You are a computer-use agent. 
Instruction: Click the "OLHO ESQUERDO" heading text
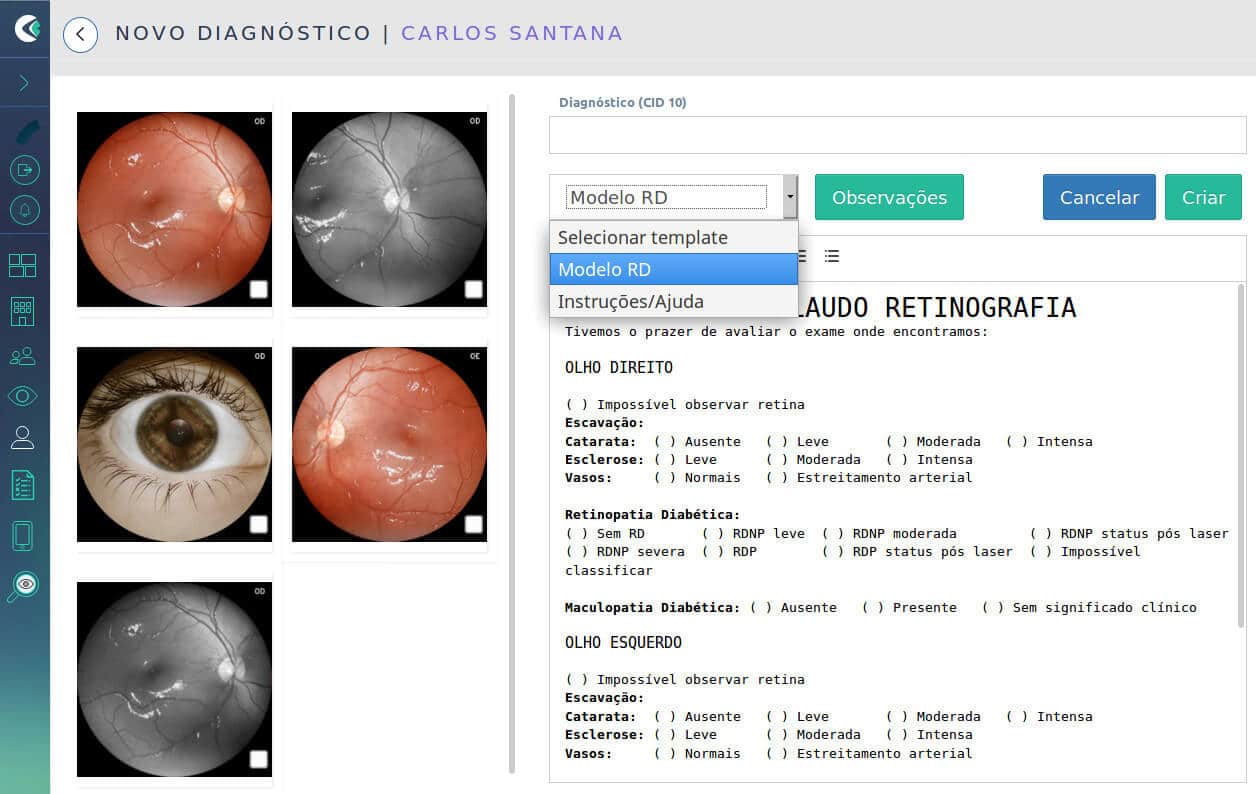pos(623,642)
